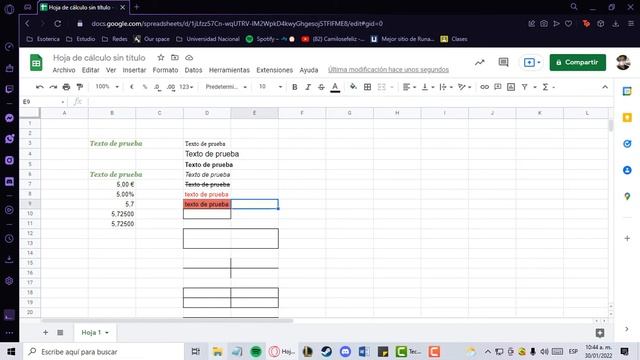
Task: Open the Última modificación link
Action: [x=388, y=70]
